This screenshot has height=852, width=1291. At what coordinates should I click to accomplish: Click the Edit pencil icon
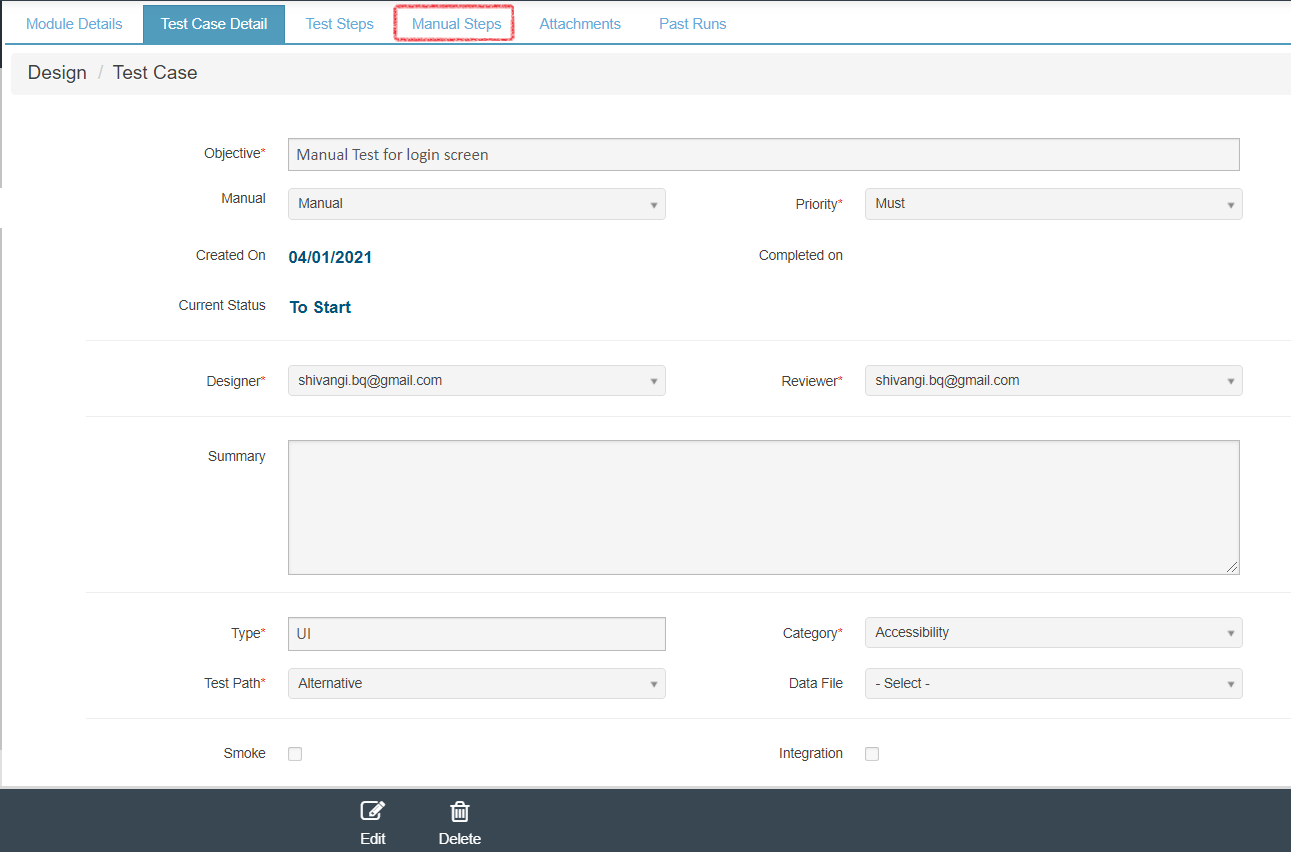pyautogui.click(x=373, y=811)
